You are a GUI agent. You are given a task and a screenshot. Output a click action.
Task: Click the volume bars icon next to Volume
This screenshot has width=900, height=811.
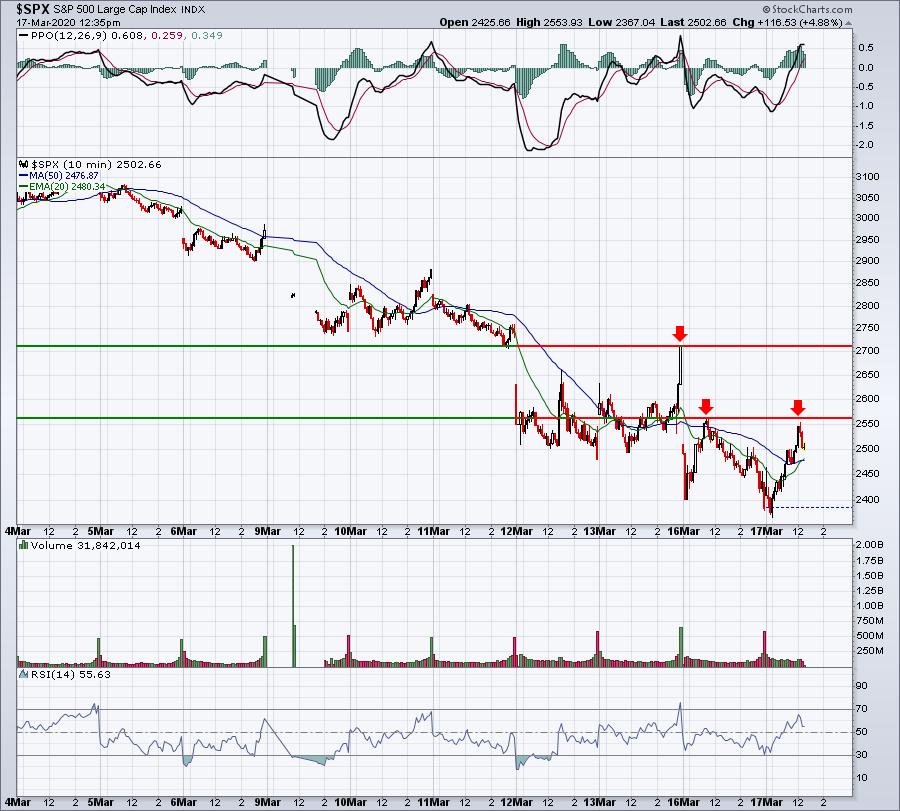coord(24,545)
